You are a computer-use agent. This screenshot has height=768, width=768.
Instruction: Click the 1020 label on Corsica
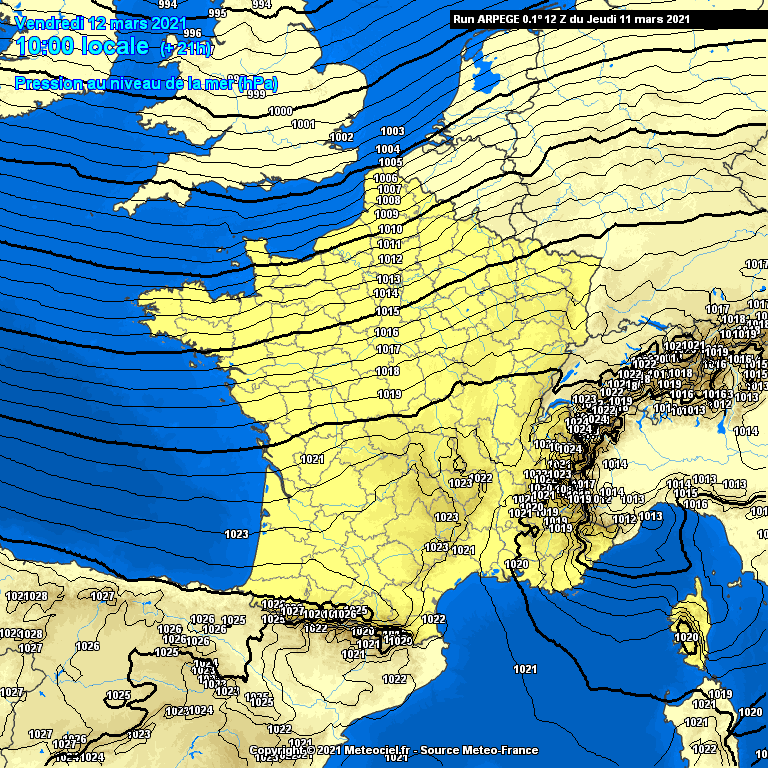[x=686, y=637]
